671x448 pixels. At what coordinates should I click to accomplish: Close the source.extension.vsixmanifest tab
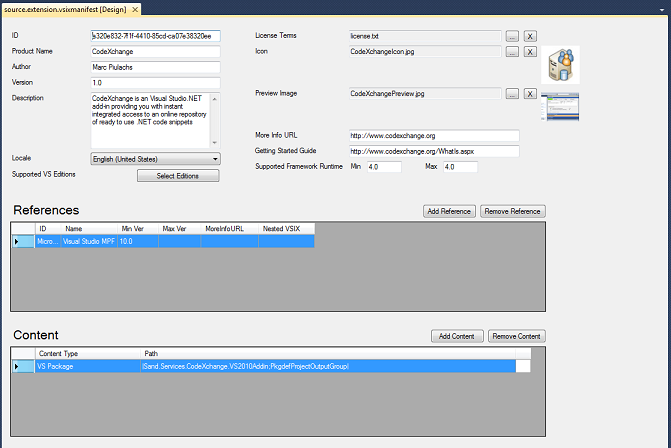coord(135,9)
